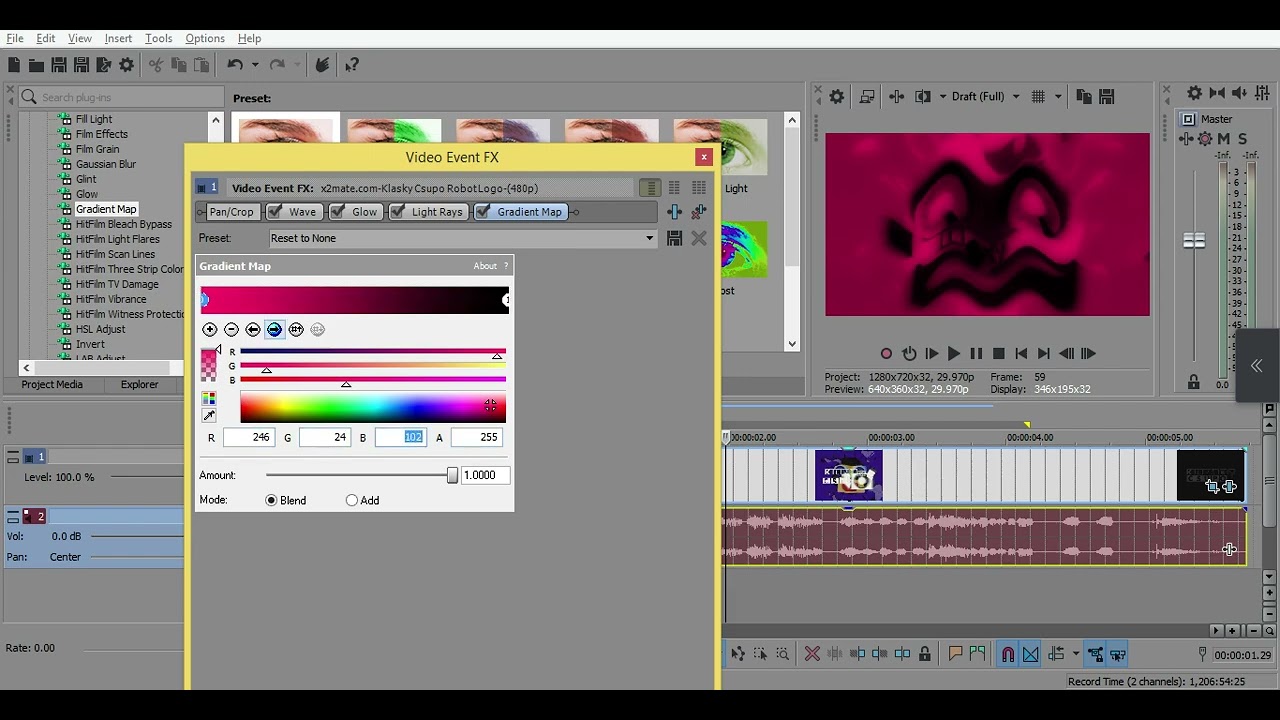Open Master Bus audio properties gear
The height and width of the screenshot is (720, 1280).
1194,93
